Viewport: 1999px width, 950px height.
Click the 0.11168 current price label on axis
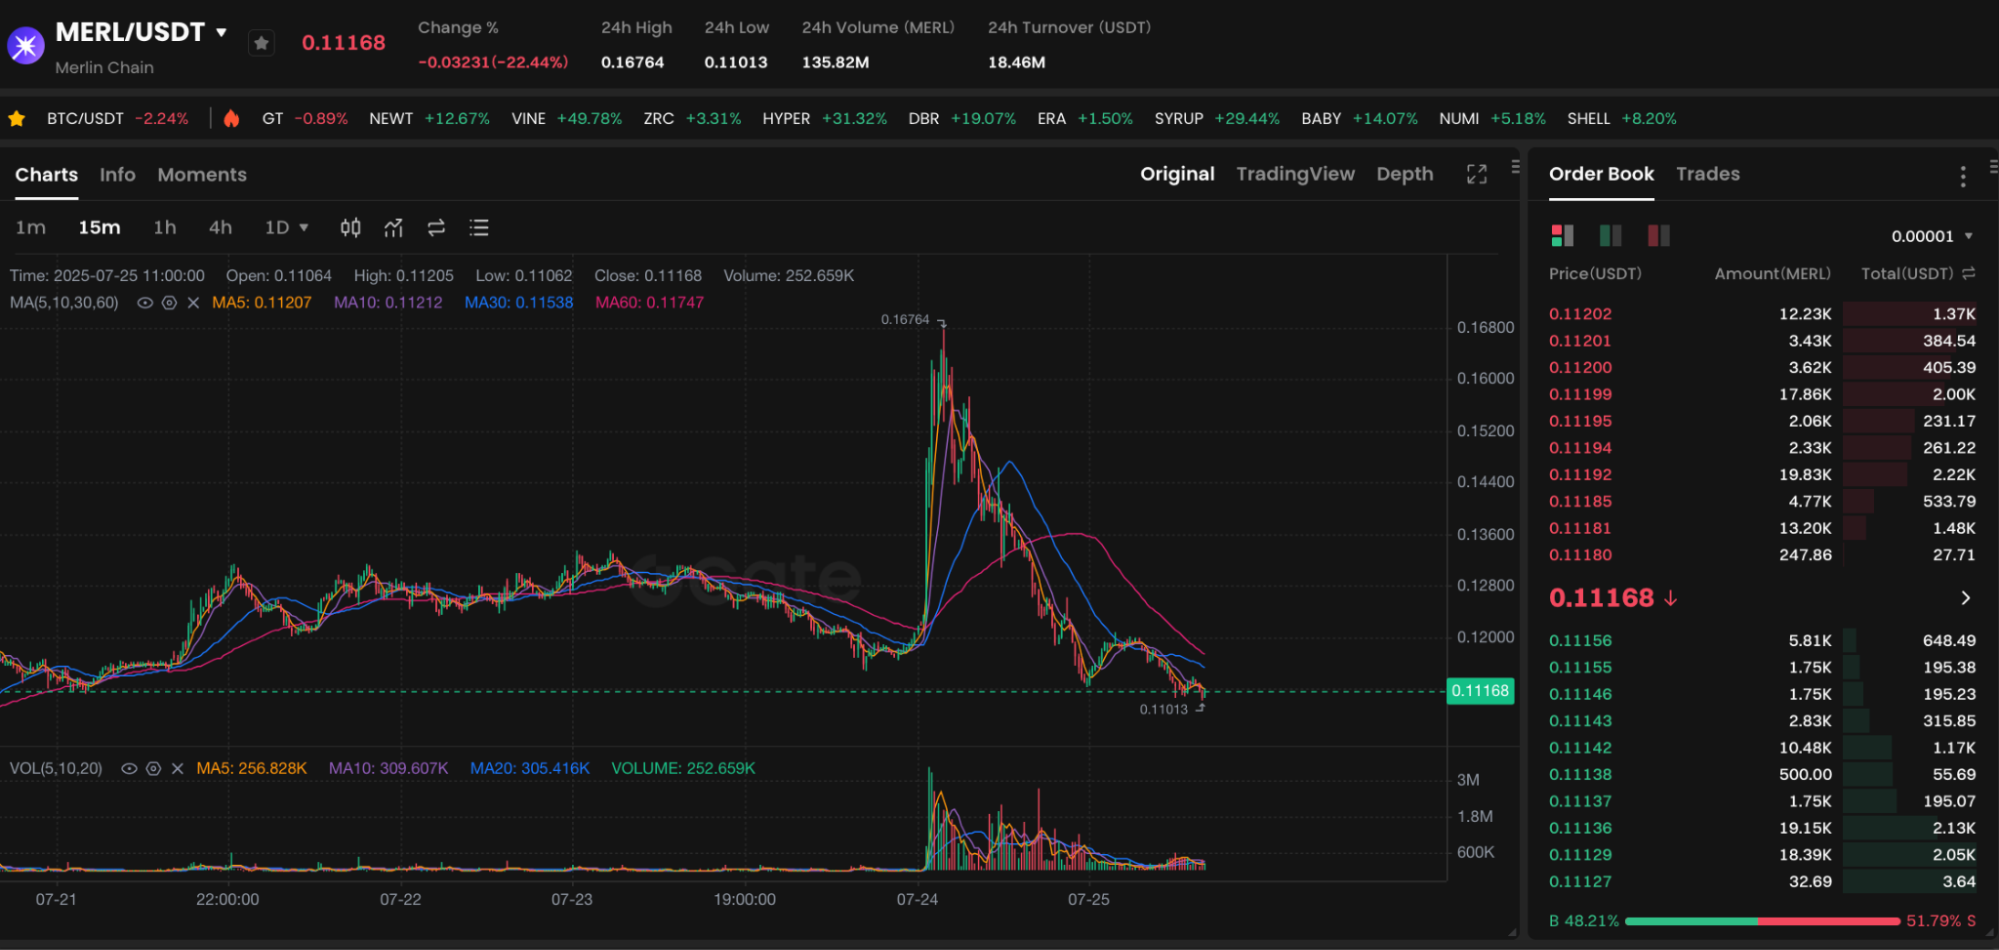(1480, 691)
